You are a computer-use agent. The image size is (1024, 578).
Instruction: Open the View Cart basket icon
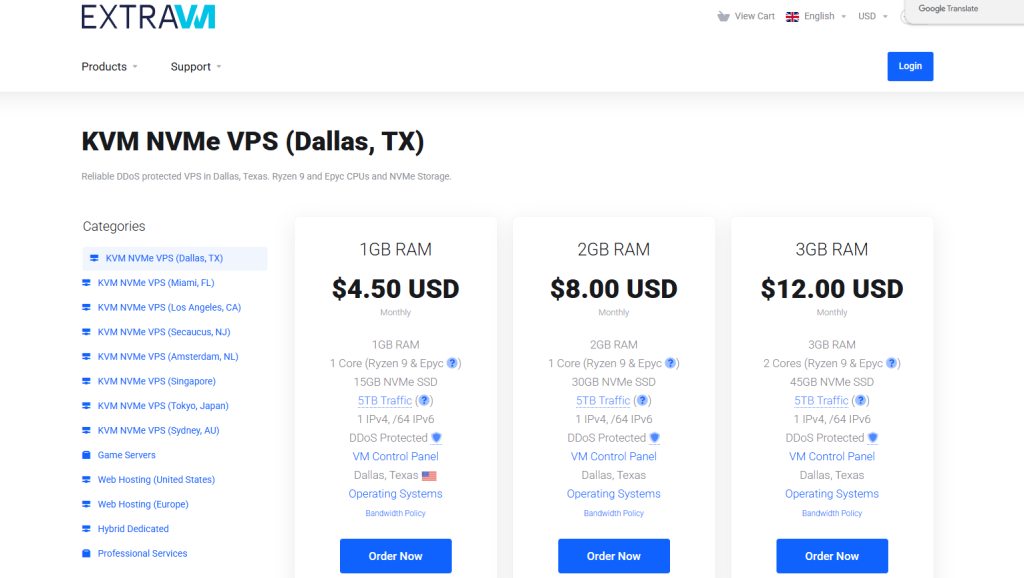coord(723,16)
